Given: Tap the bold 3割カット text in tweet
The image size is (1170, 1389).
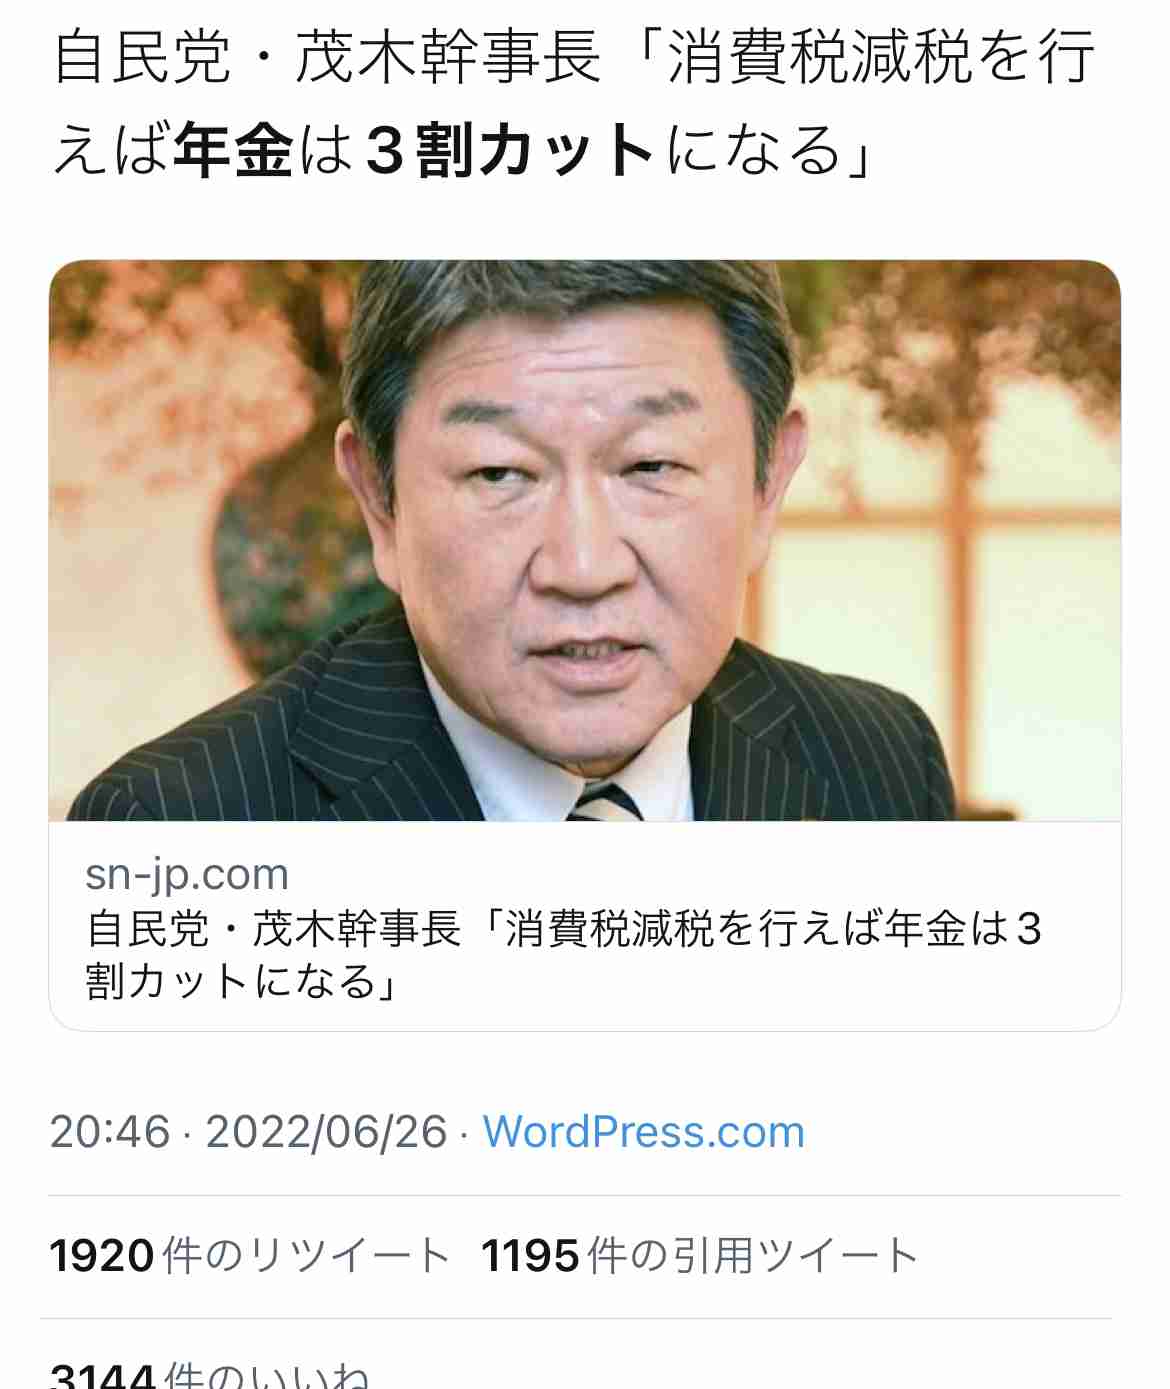Looking at the screenshot, I should [x=510, y=150].
